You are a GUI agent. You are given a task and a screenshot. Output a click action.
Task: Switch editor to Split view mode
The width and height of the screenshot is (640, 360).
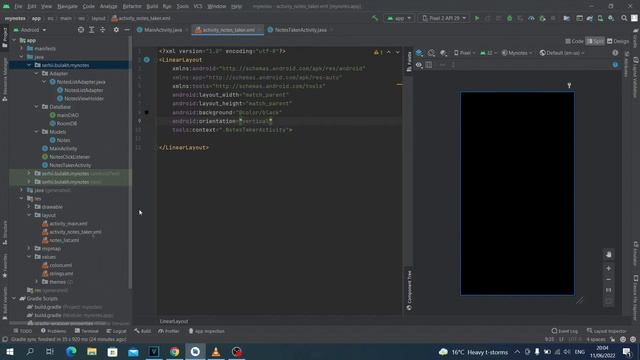(595, 41)
